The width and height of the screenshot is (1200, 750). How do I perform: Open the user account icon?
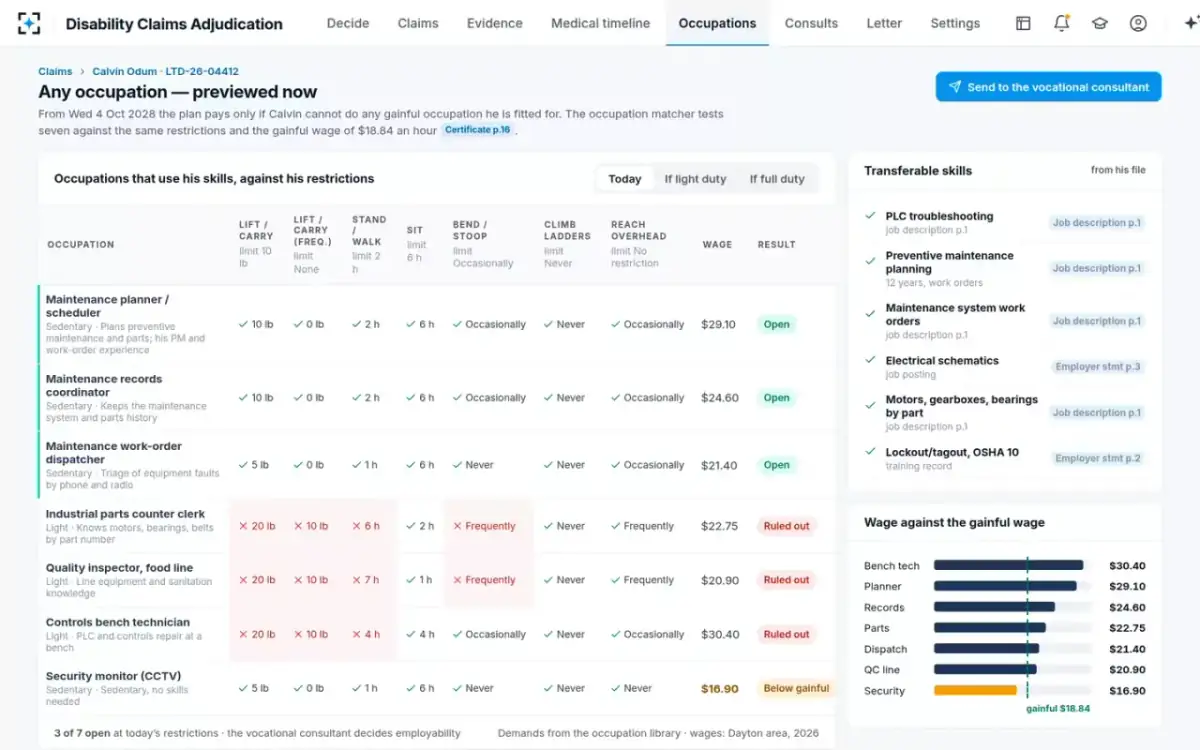click(x=1138, y=23)
